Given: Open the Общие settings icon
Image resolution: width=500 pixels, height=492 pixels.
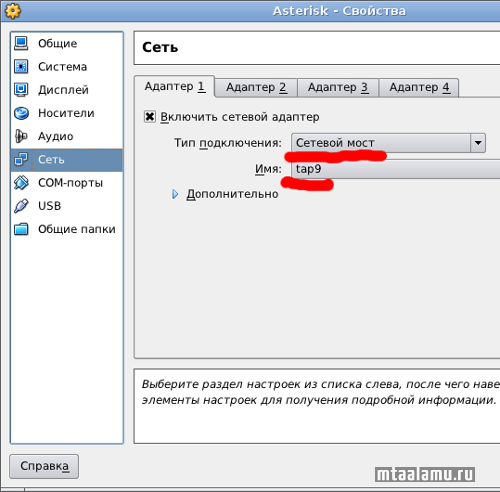Looking at the screenshot, I should pyautogui.click(x=21, y=43).
